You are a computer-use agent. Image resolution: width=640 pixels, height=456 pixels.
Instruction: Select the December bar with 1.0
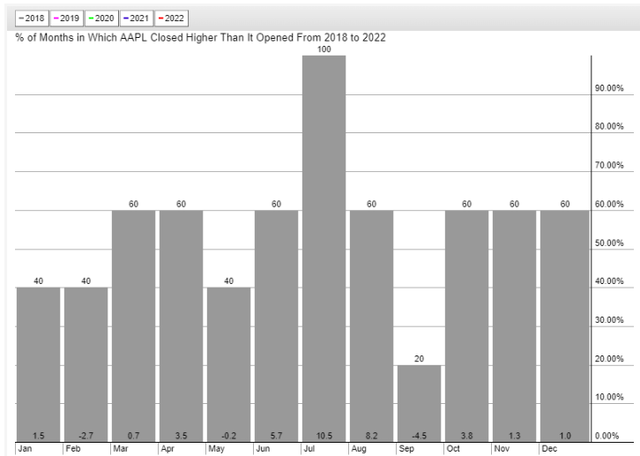click(565, 326)
